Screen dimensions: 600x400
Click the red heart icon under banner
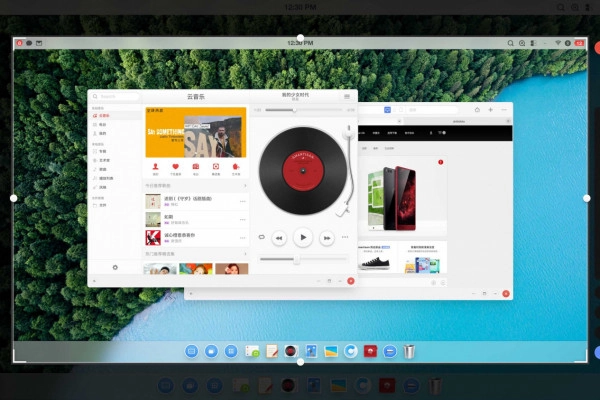175,167
